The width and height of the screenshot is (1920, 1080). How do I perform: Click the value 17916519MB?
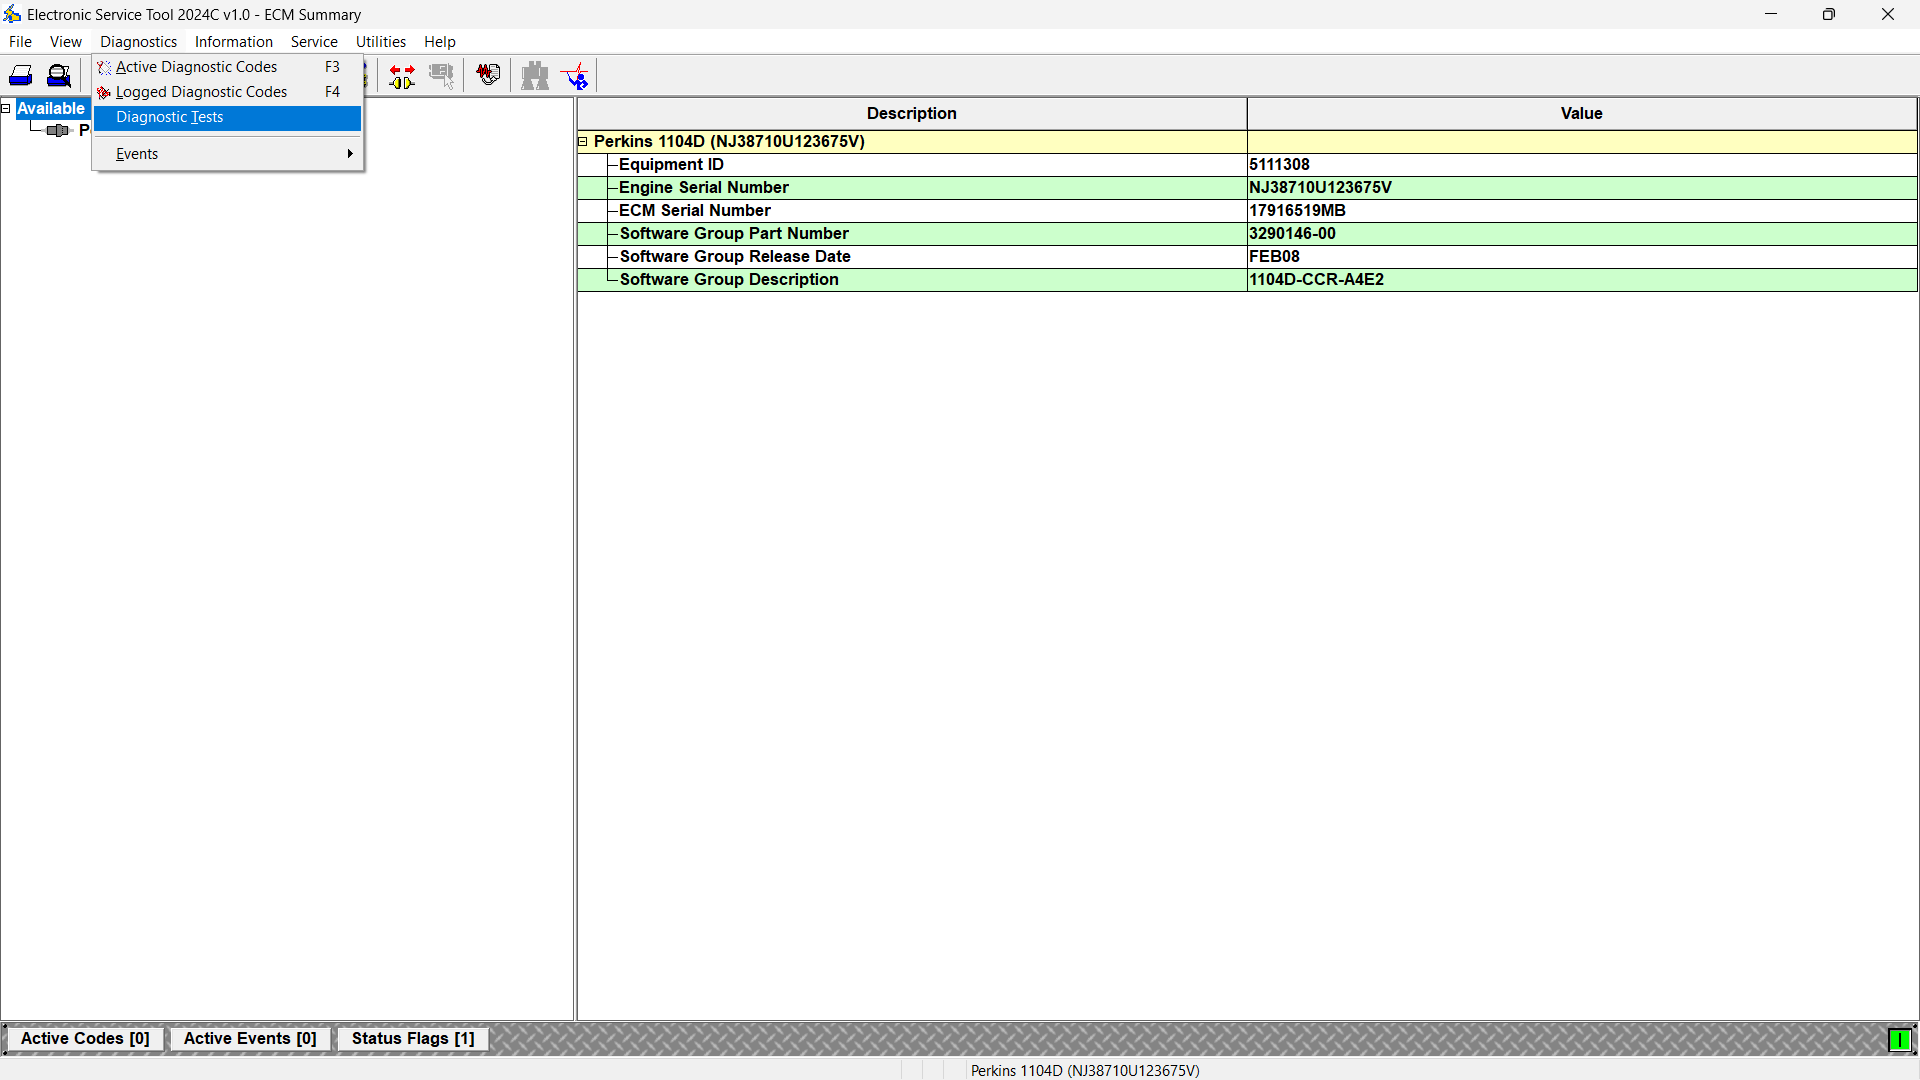[1297, 211]
